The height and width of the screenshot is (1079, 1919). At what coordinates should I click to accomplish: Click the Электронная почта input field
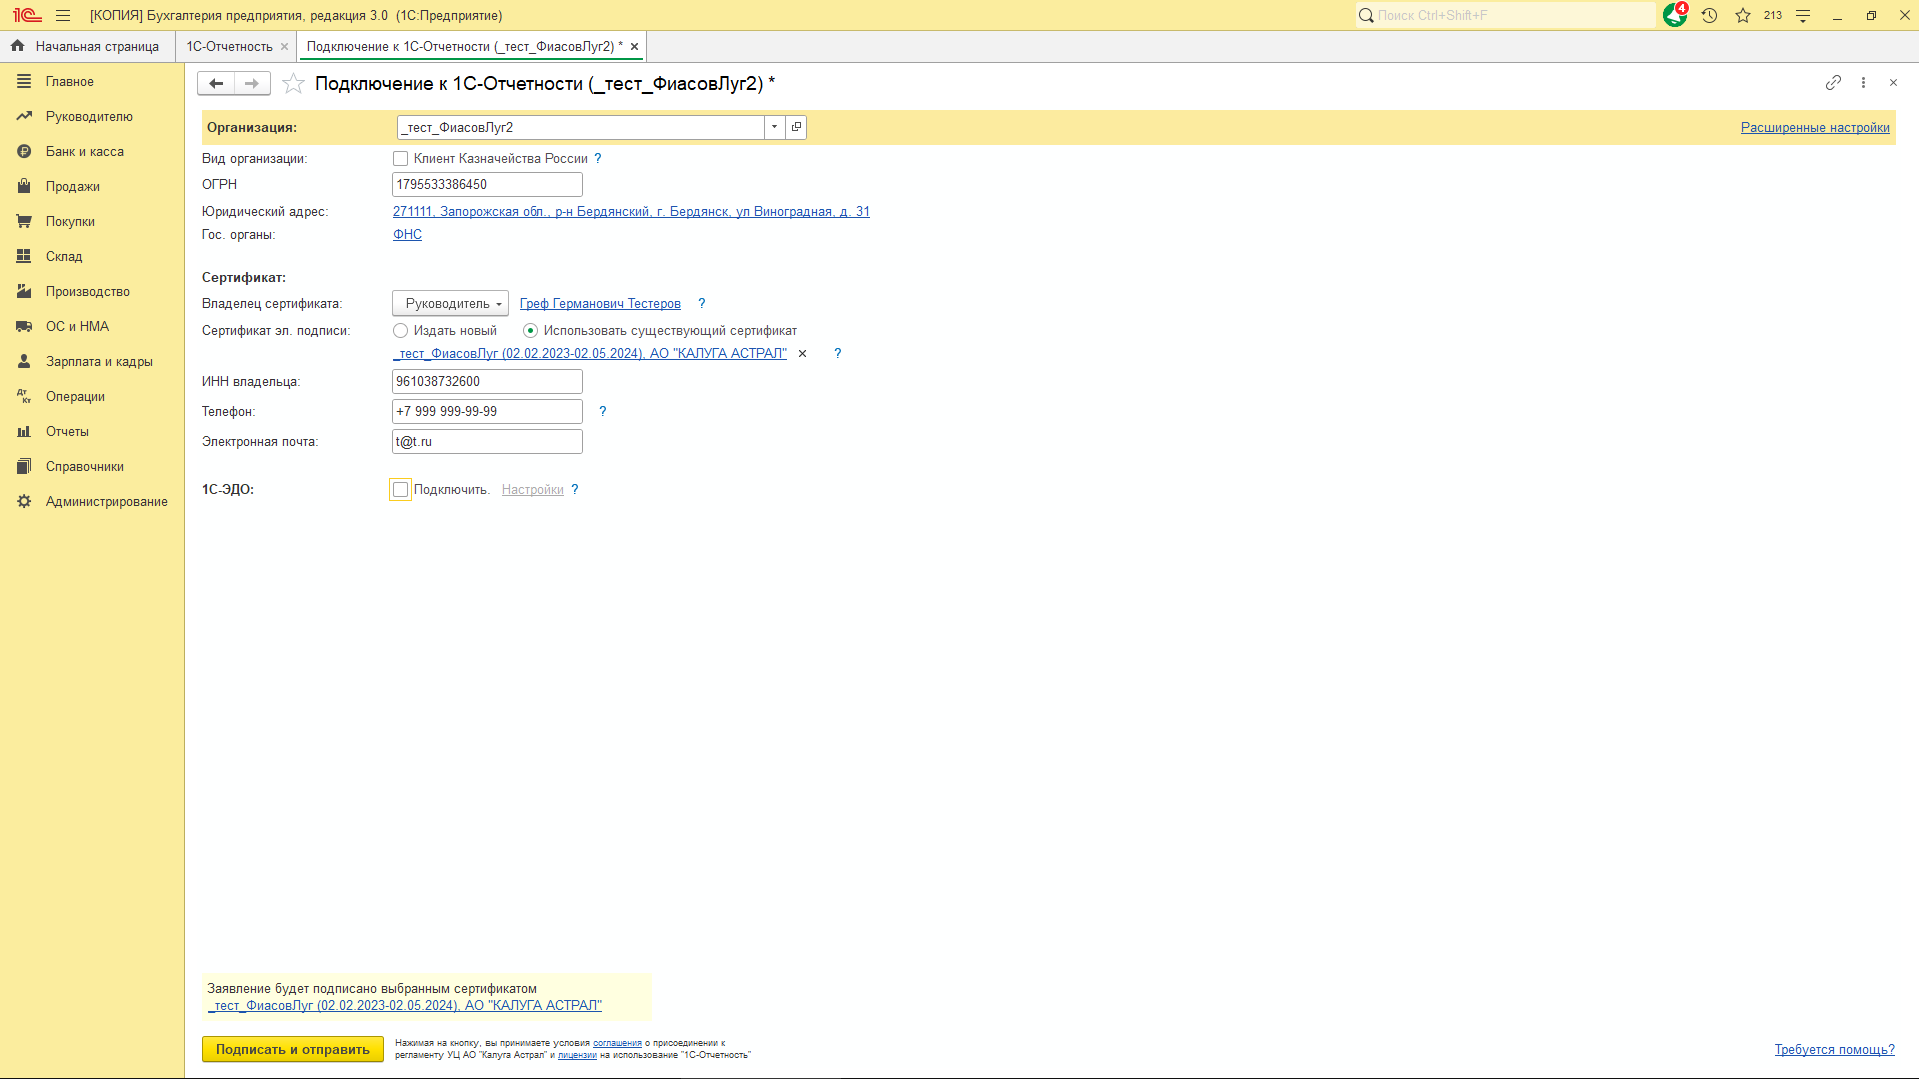(x=487, y=441)
